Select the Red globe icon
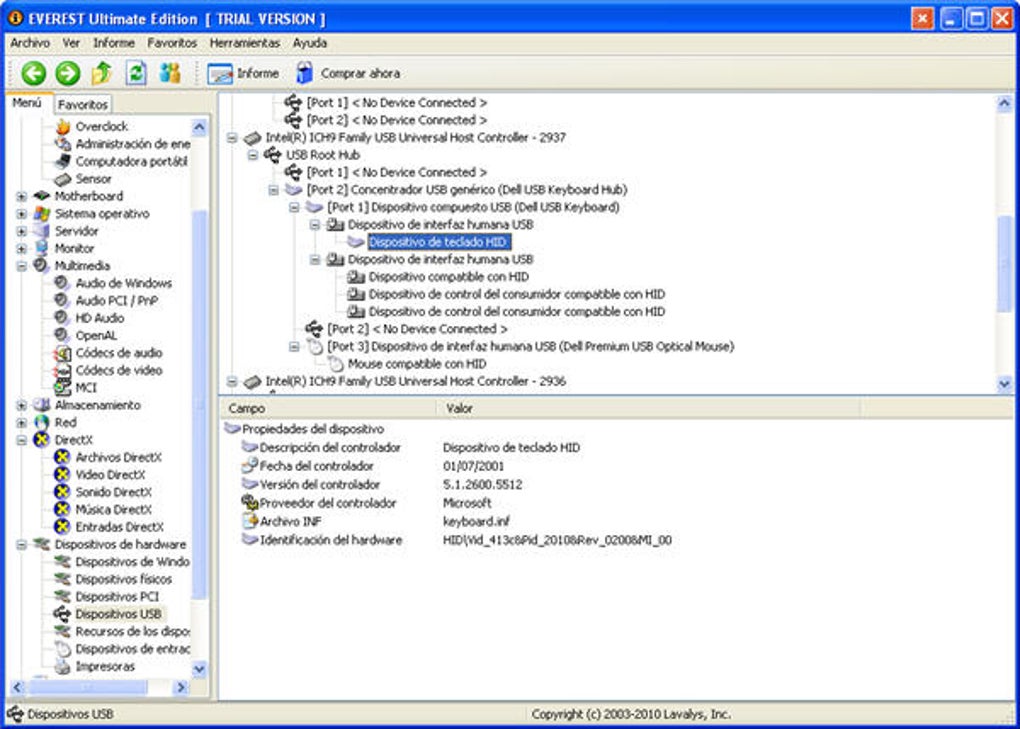The height and width of the screenshot is (729, 1020). pyautogui.click(x=42, y=423)
